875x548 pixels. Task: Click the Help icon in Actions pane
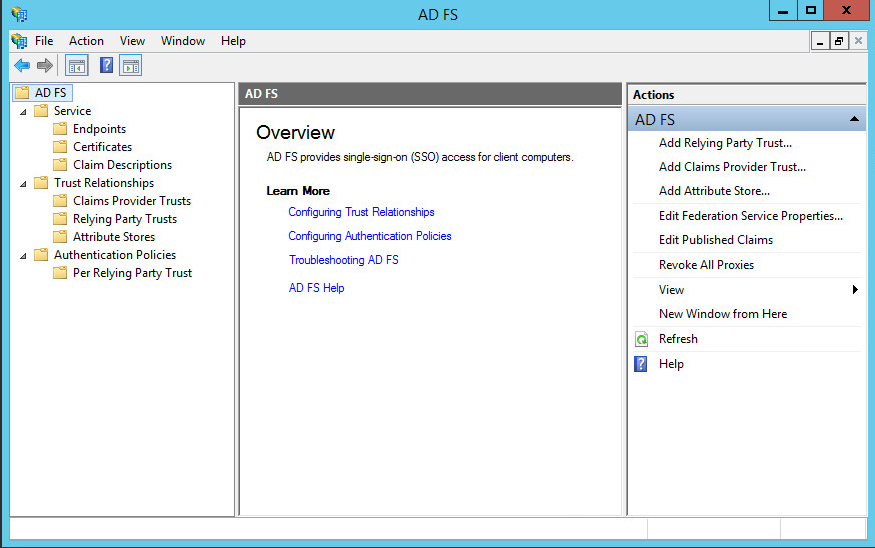641,364
